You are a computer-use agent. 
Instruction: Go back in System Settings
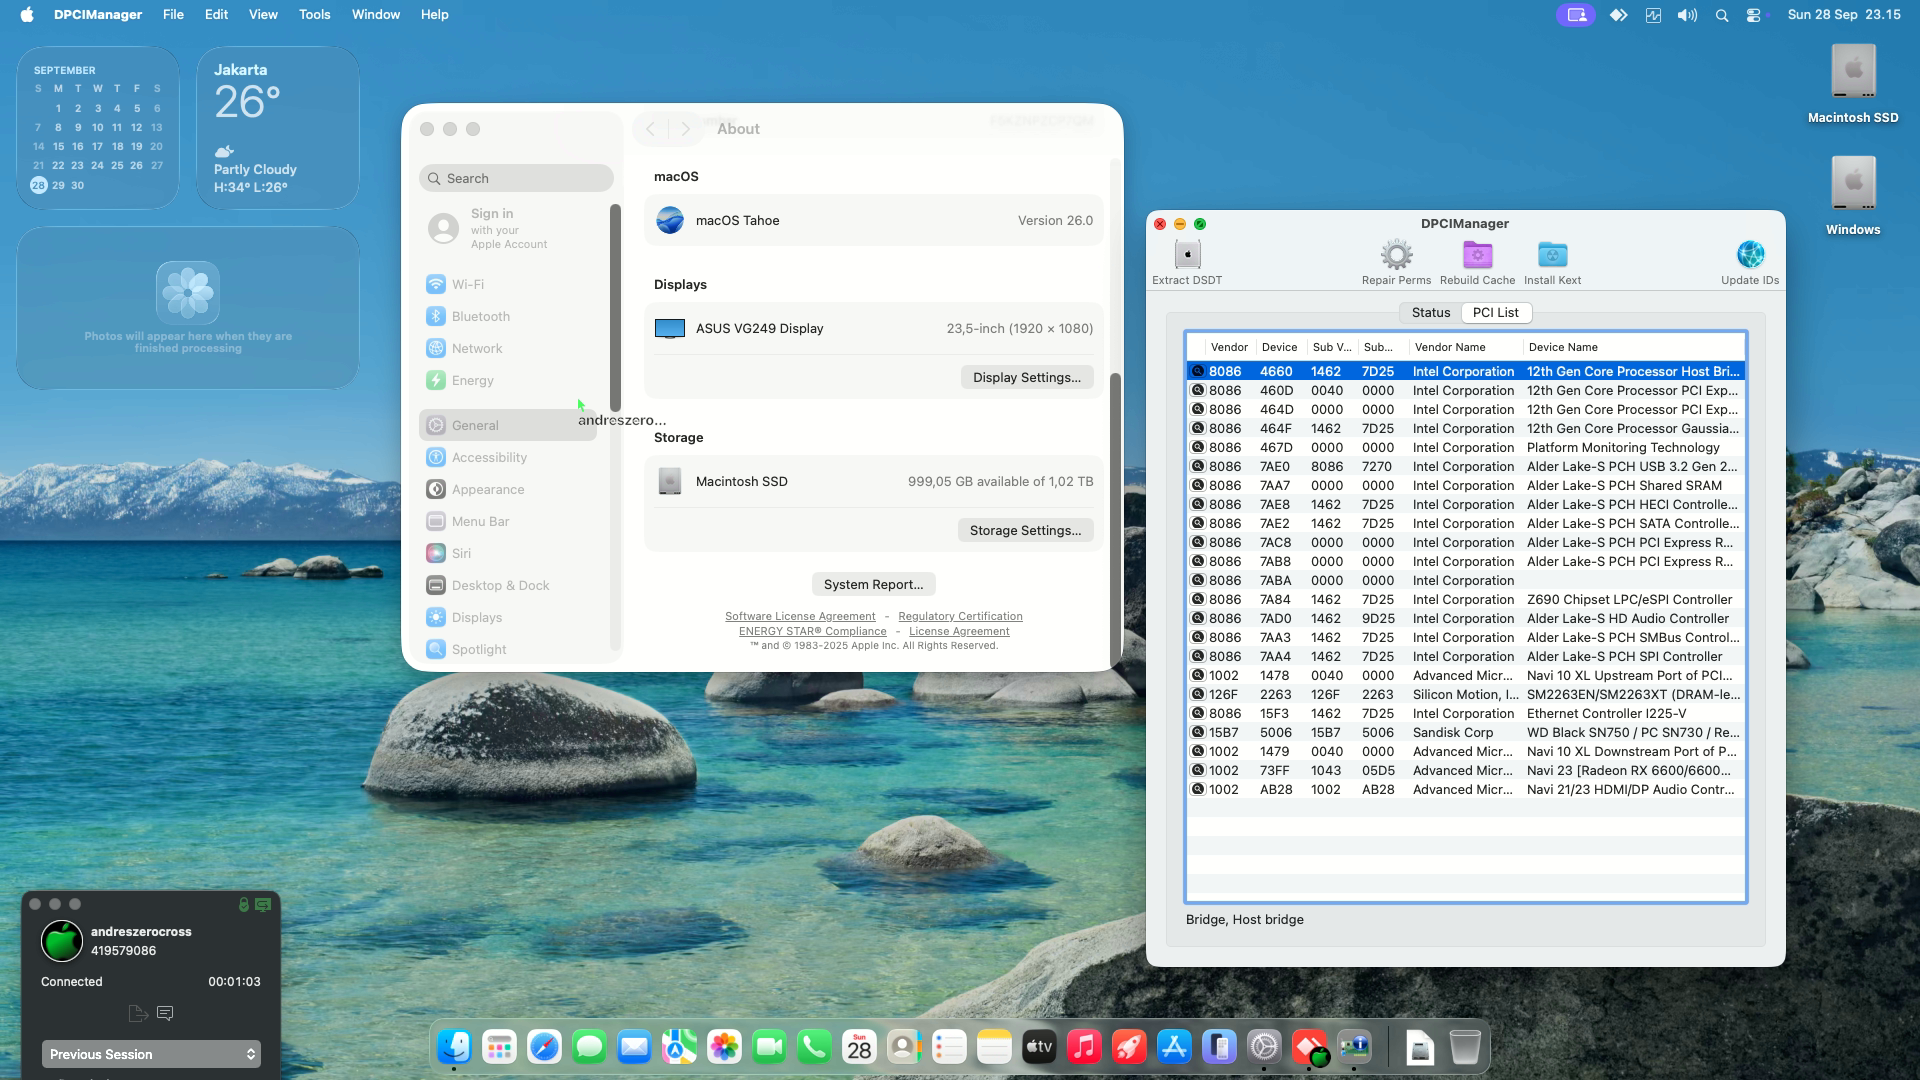[650, 129]
